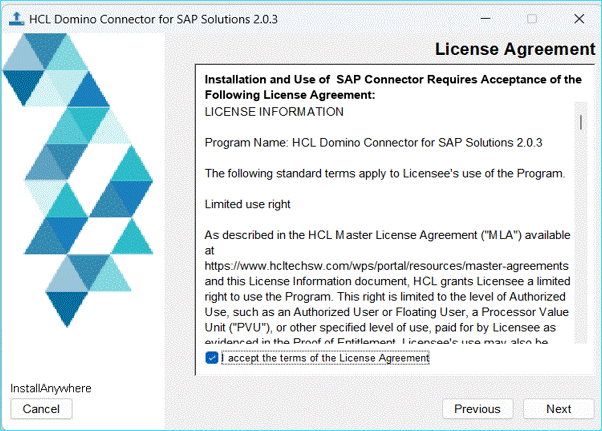This screenshot has width=602, height=431.
Task: Click the 'Program Name: HCL Domino Connector' line
Action: point(373,143)
